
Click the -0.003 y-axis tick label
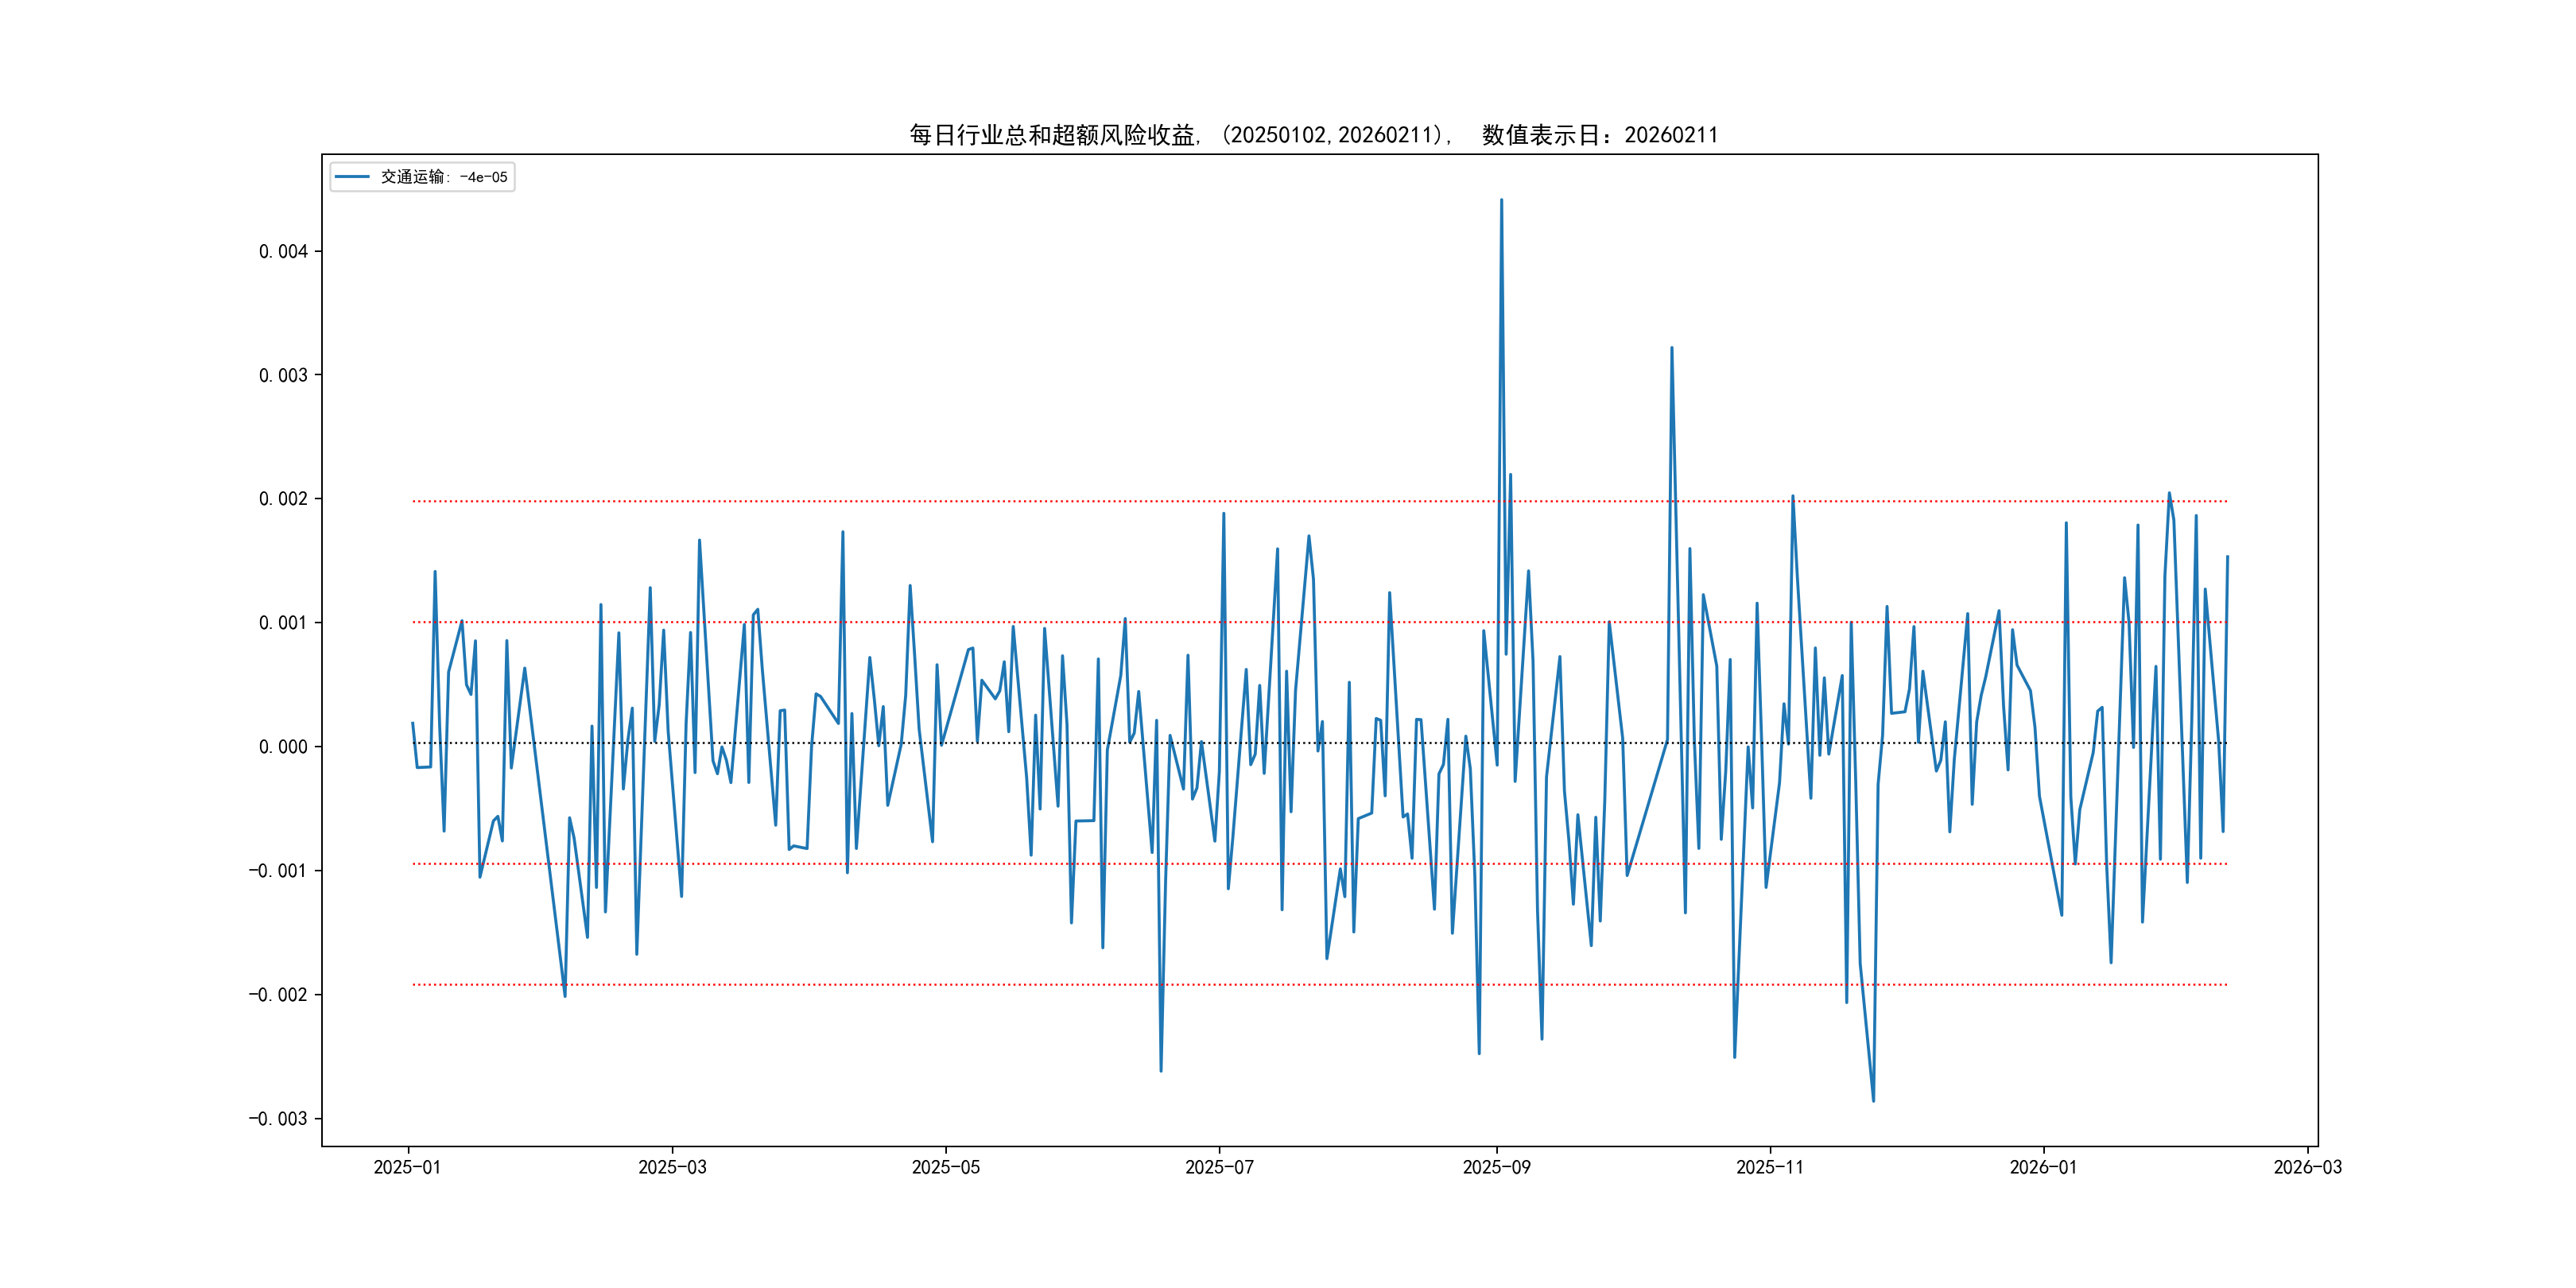tap(278, 1118)
